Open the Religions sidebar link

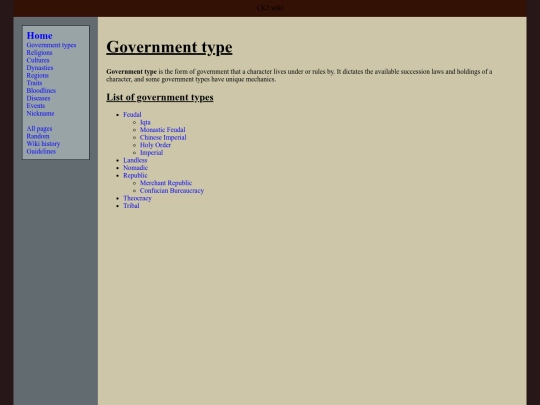point(39,53)
